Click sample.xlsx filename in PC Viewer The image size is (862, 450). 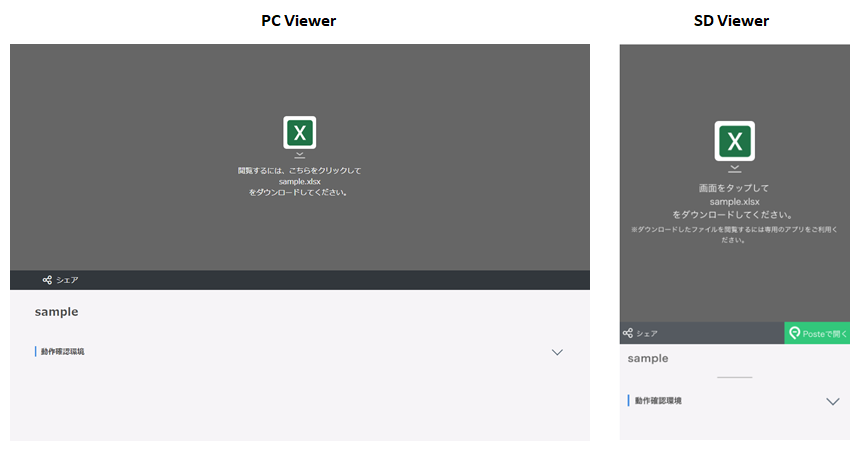[300, 181]
